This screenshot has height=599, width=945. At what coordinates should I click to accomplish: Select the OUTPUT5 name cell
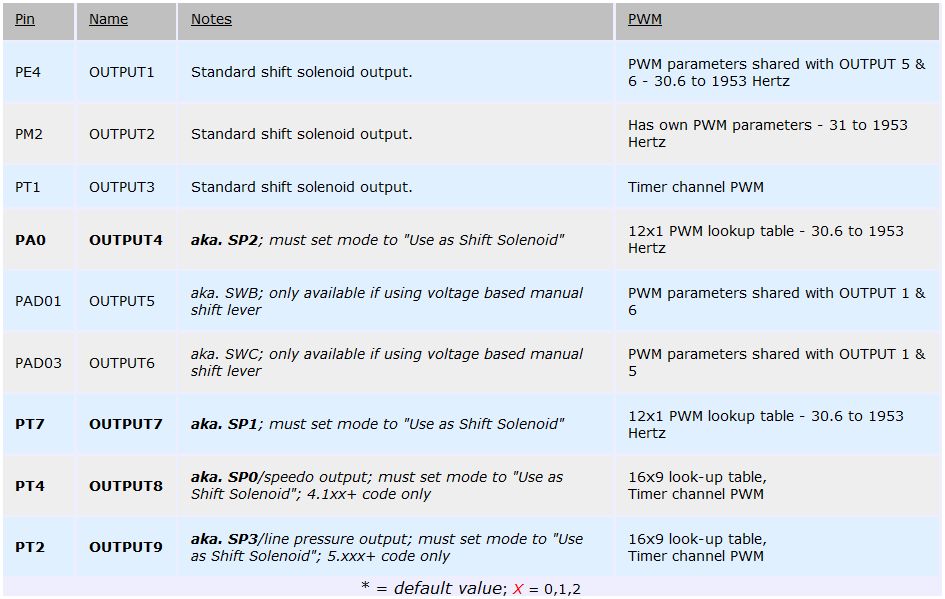(x=122, y=301)
